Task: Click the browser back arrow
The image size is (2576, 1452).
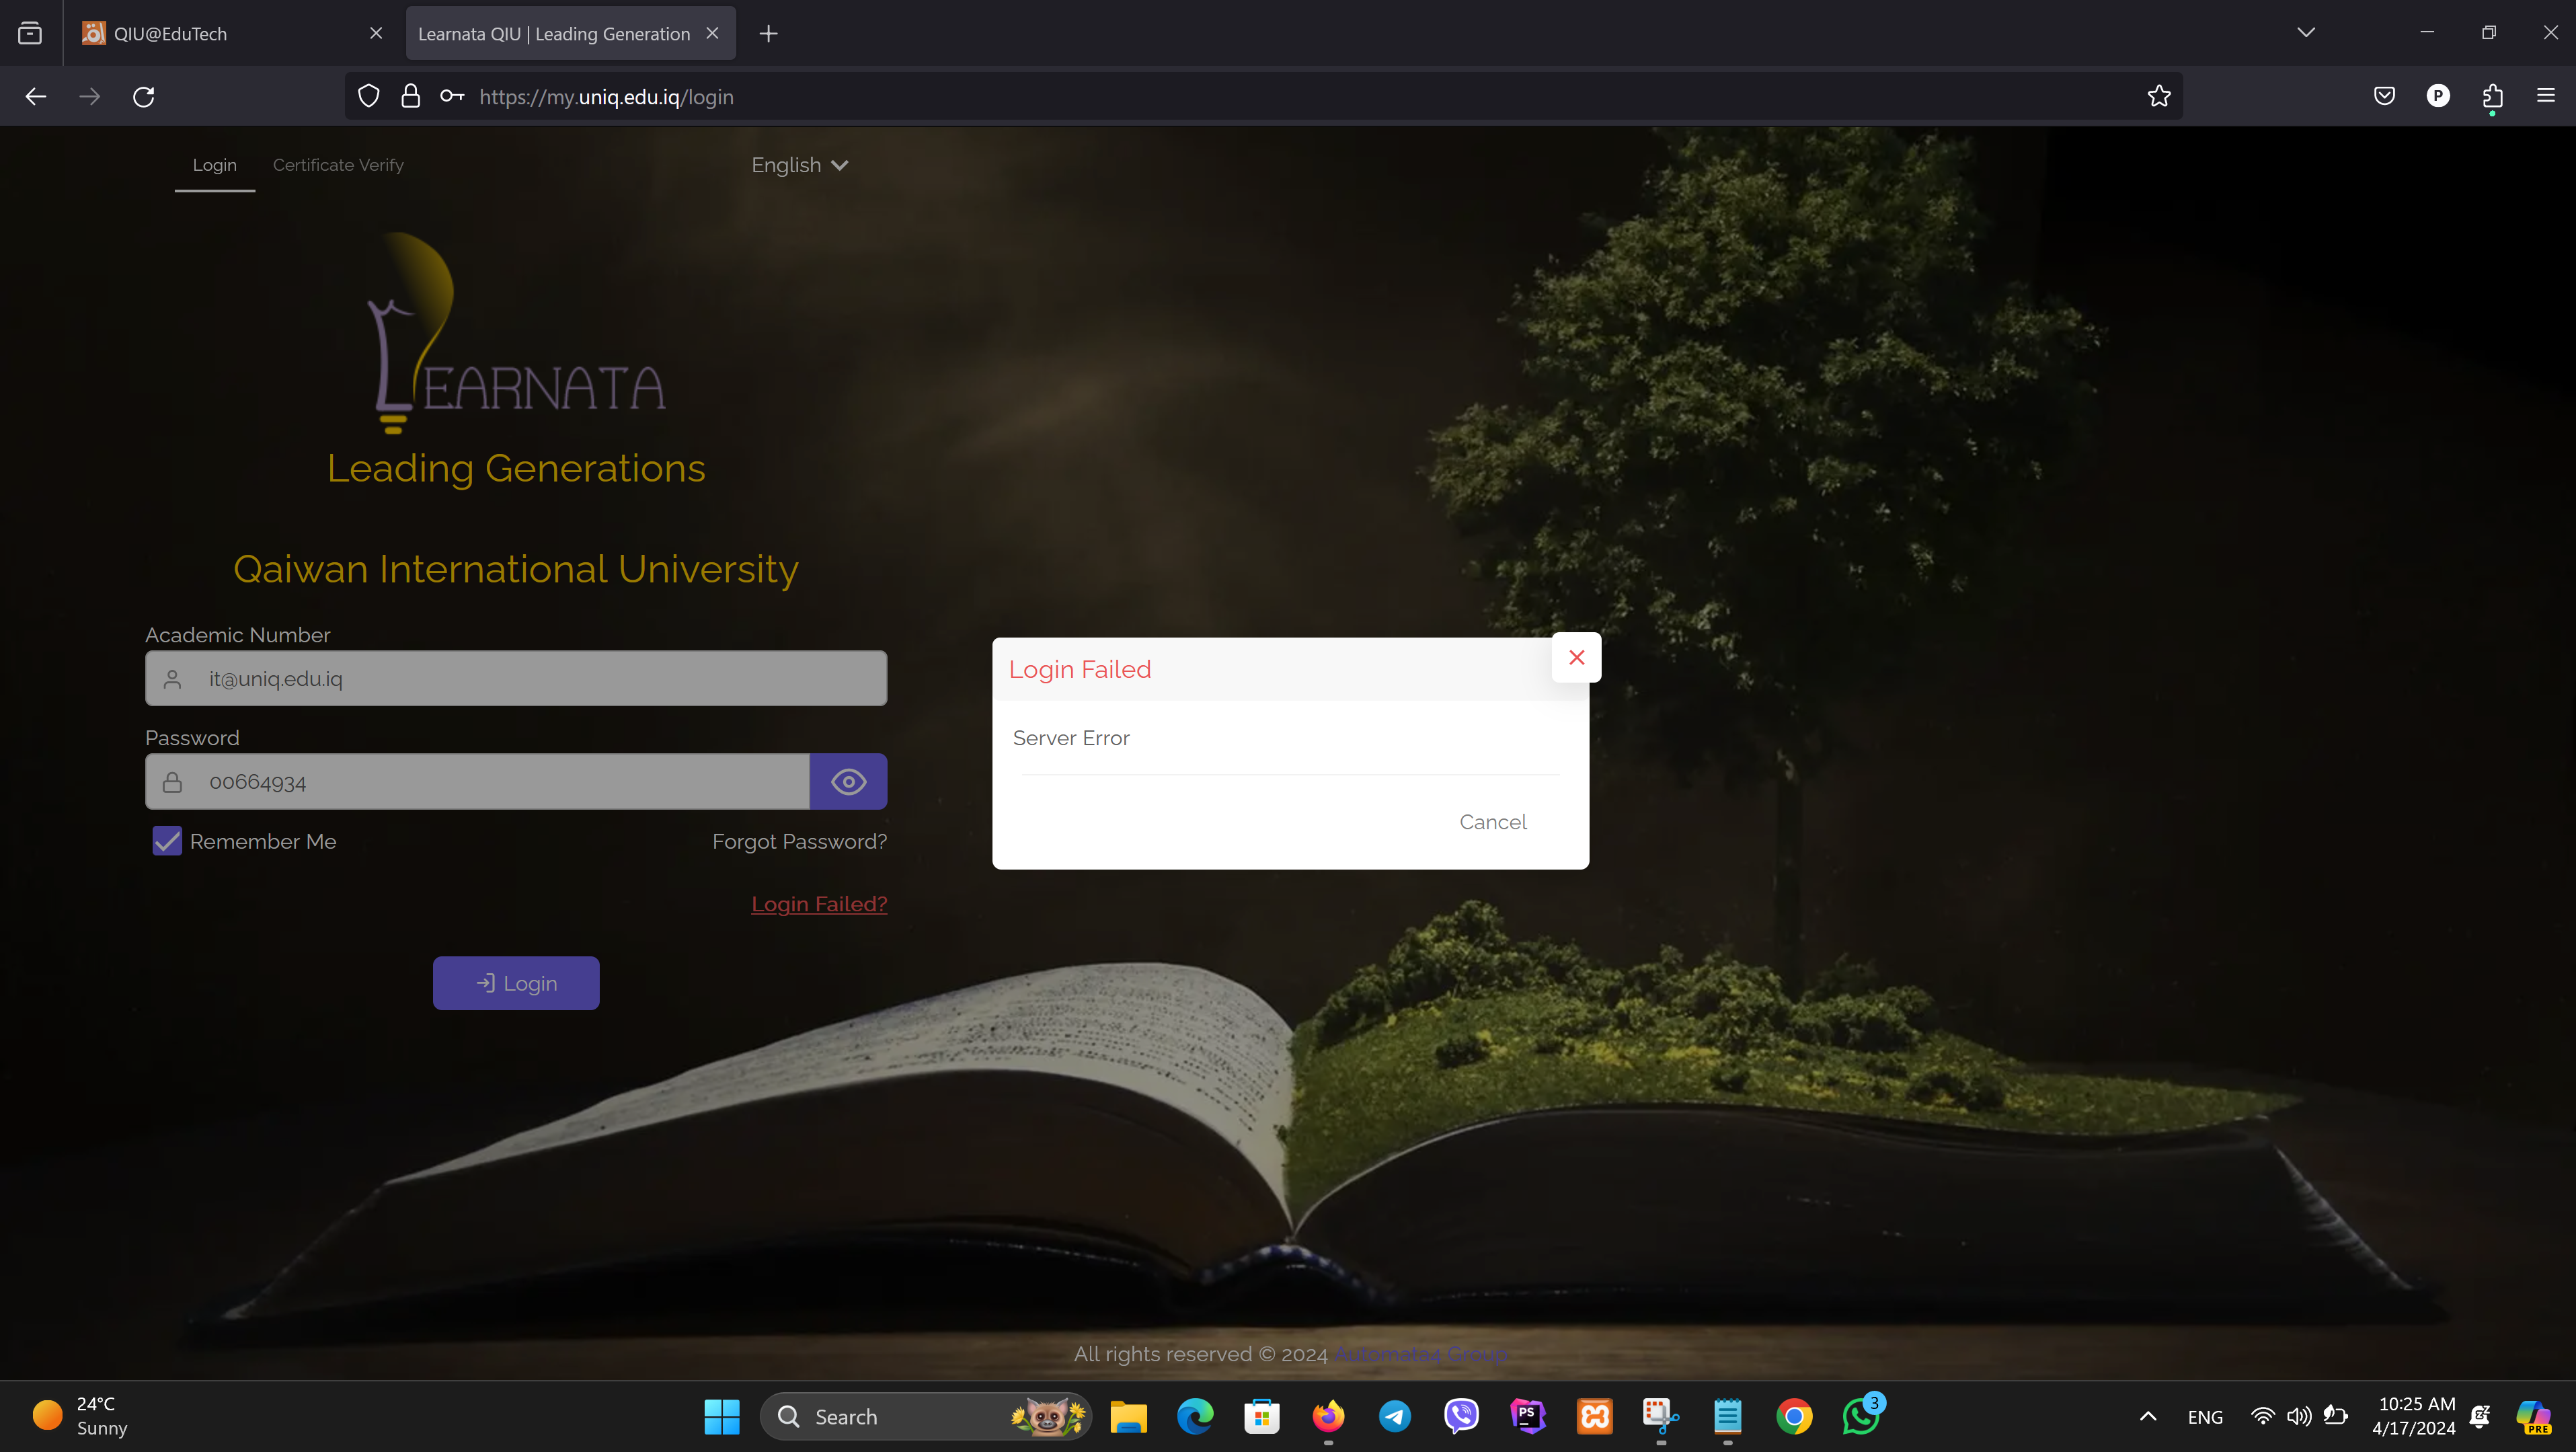Action: tap(36, 96)
